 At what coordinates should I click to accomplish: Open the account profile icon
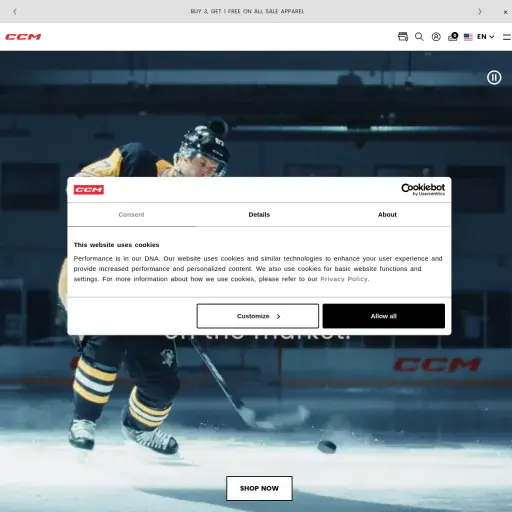click(436, 37)
